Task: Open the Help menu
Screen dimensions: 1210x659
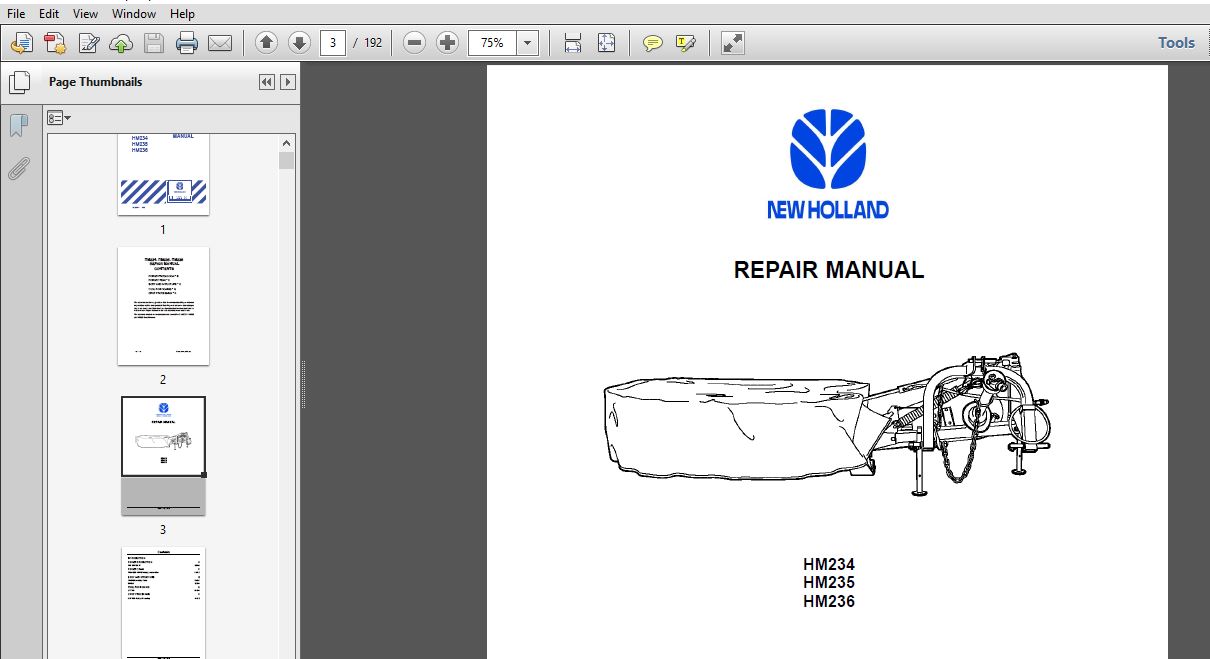Action: [183, 14]
